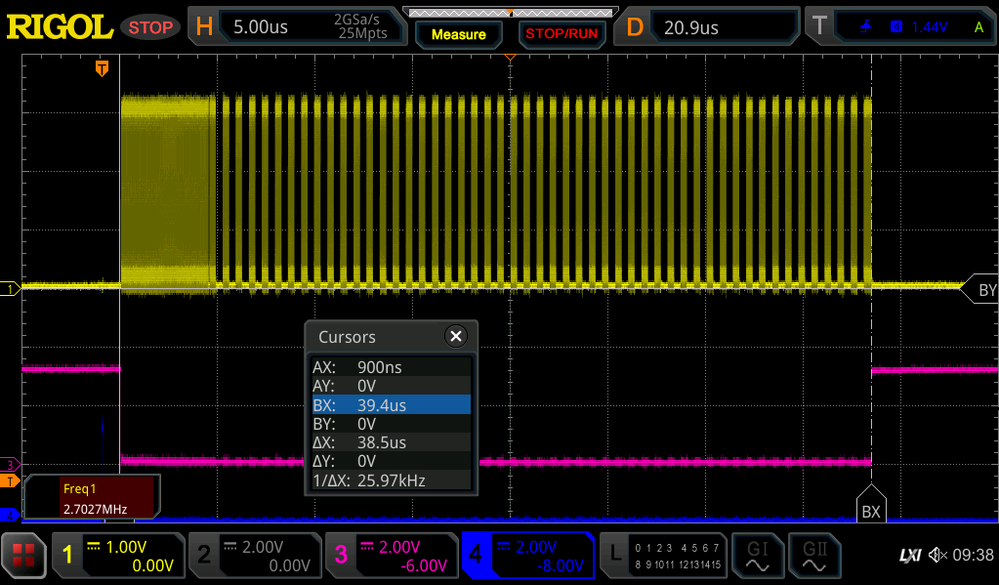Tap the Measure button
The width and height of the screenshot is (999, 585).
click(x=459, y=34)
